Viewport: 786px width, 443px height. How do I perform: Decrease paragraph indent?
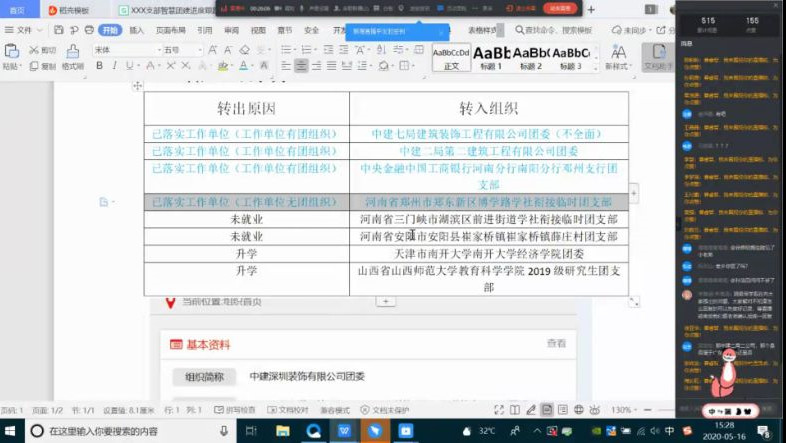click(328, 50)
